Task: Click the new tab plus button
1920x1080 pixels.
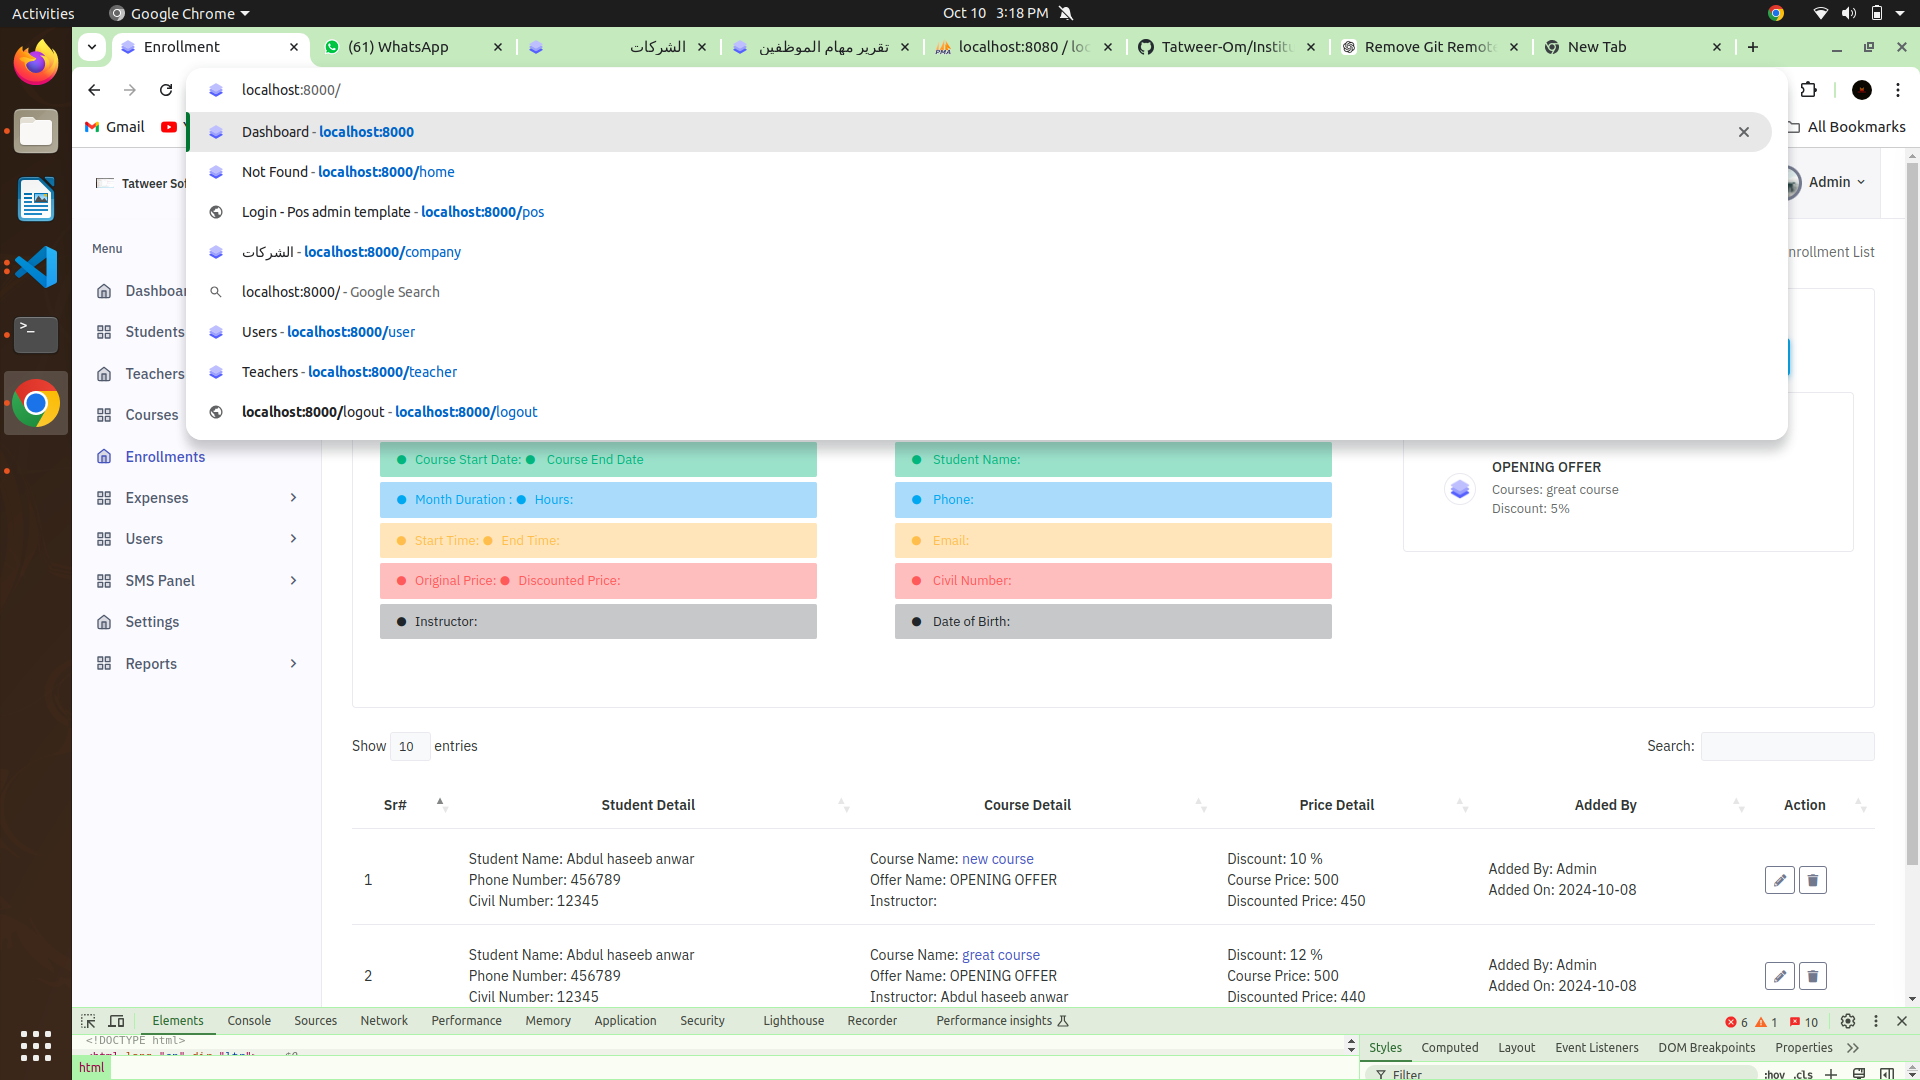Action: point(1752,47)
